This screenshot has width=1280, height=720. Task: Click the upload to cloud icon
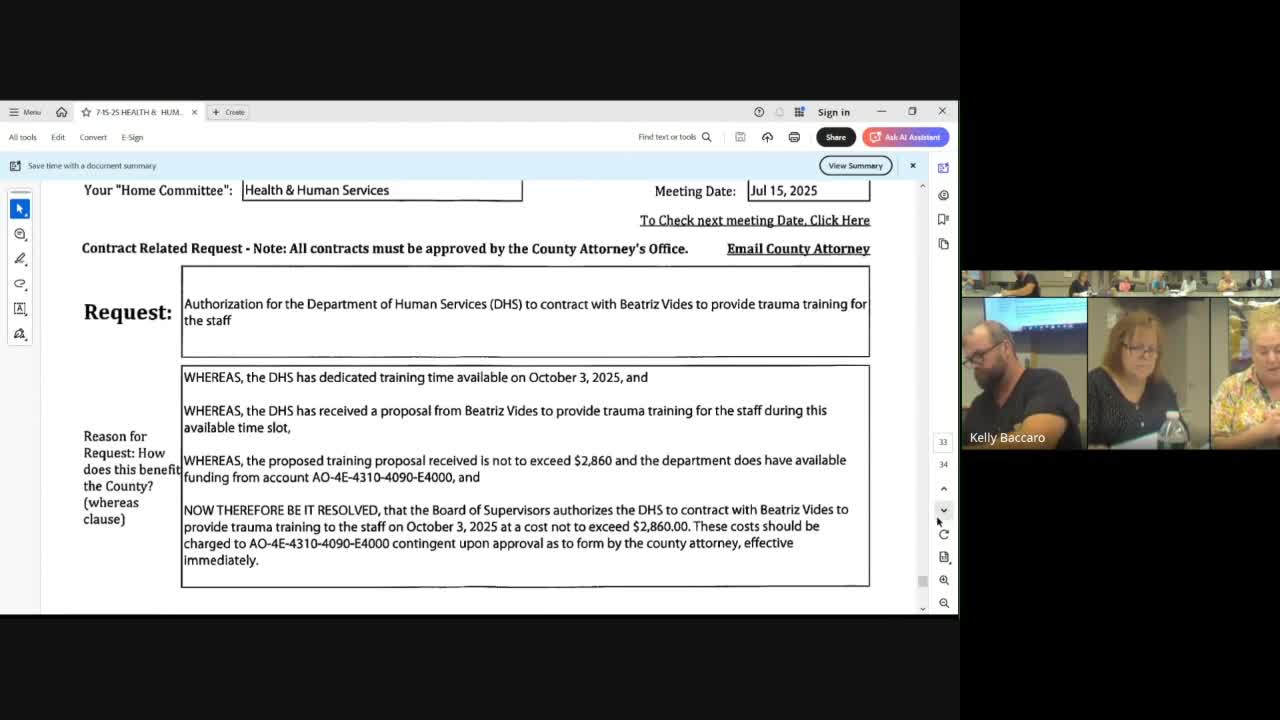point(767,137)
